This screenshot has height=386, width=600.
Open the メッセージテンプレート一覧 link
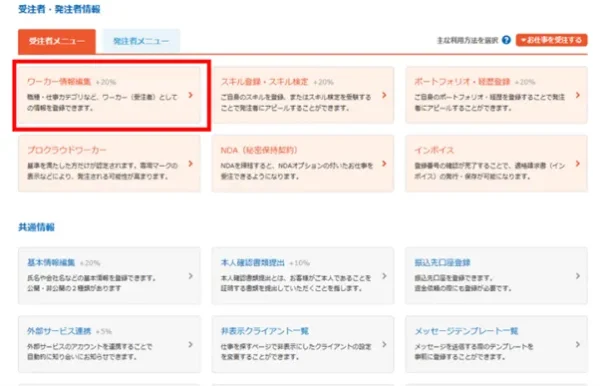[466, 331]
